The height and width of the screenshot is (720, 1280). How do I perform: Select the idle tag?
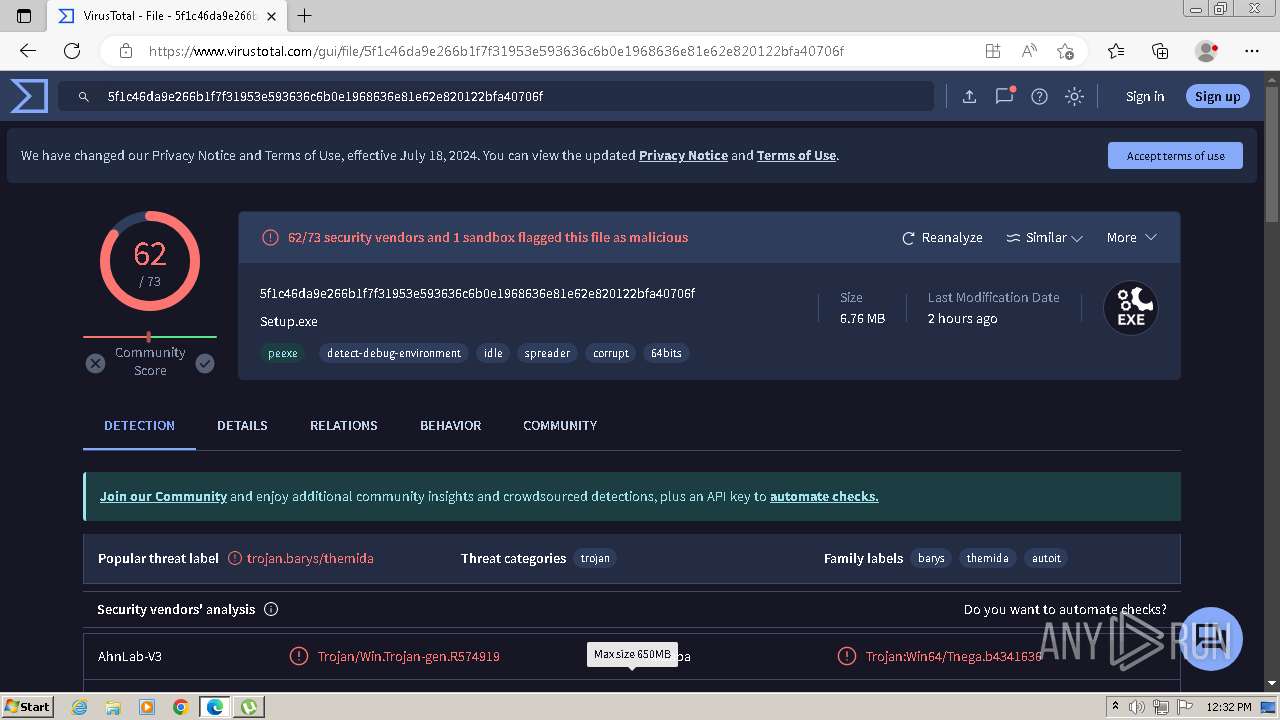[493, 353]
